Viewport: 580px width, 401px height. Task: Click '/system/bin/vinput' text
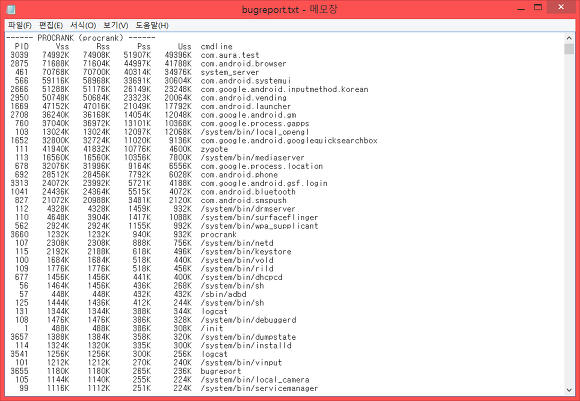241,363
